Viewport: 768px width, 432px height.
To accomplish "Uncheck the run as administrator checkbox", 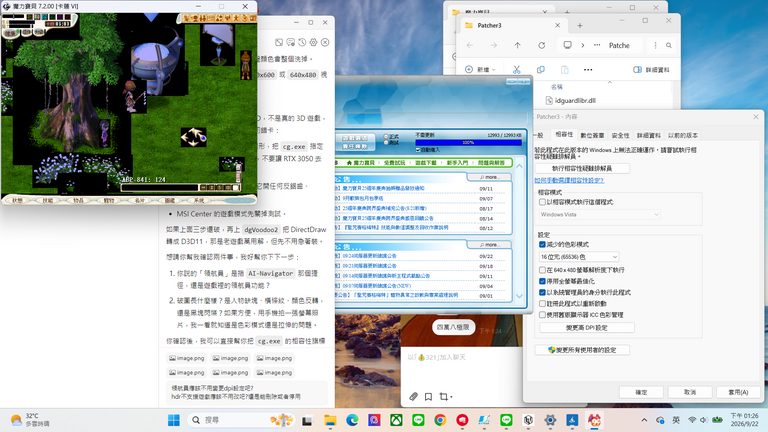I will click(x=542, y=292).
